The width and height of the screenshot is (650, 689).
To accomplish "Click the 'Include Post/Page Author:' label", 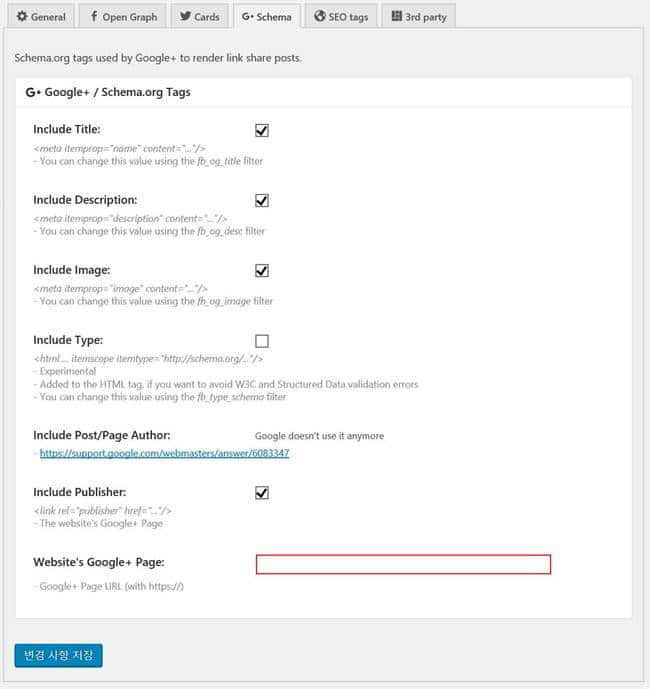I will pyautogui.click(x=102, y=435).
